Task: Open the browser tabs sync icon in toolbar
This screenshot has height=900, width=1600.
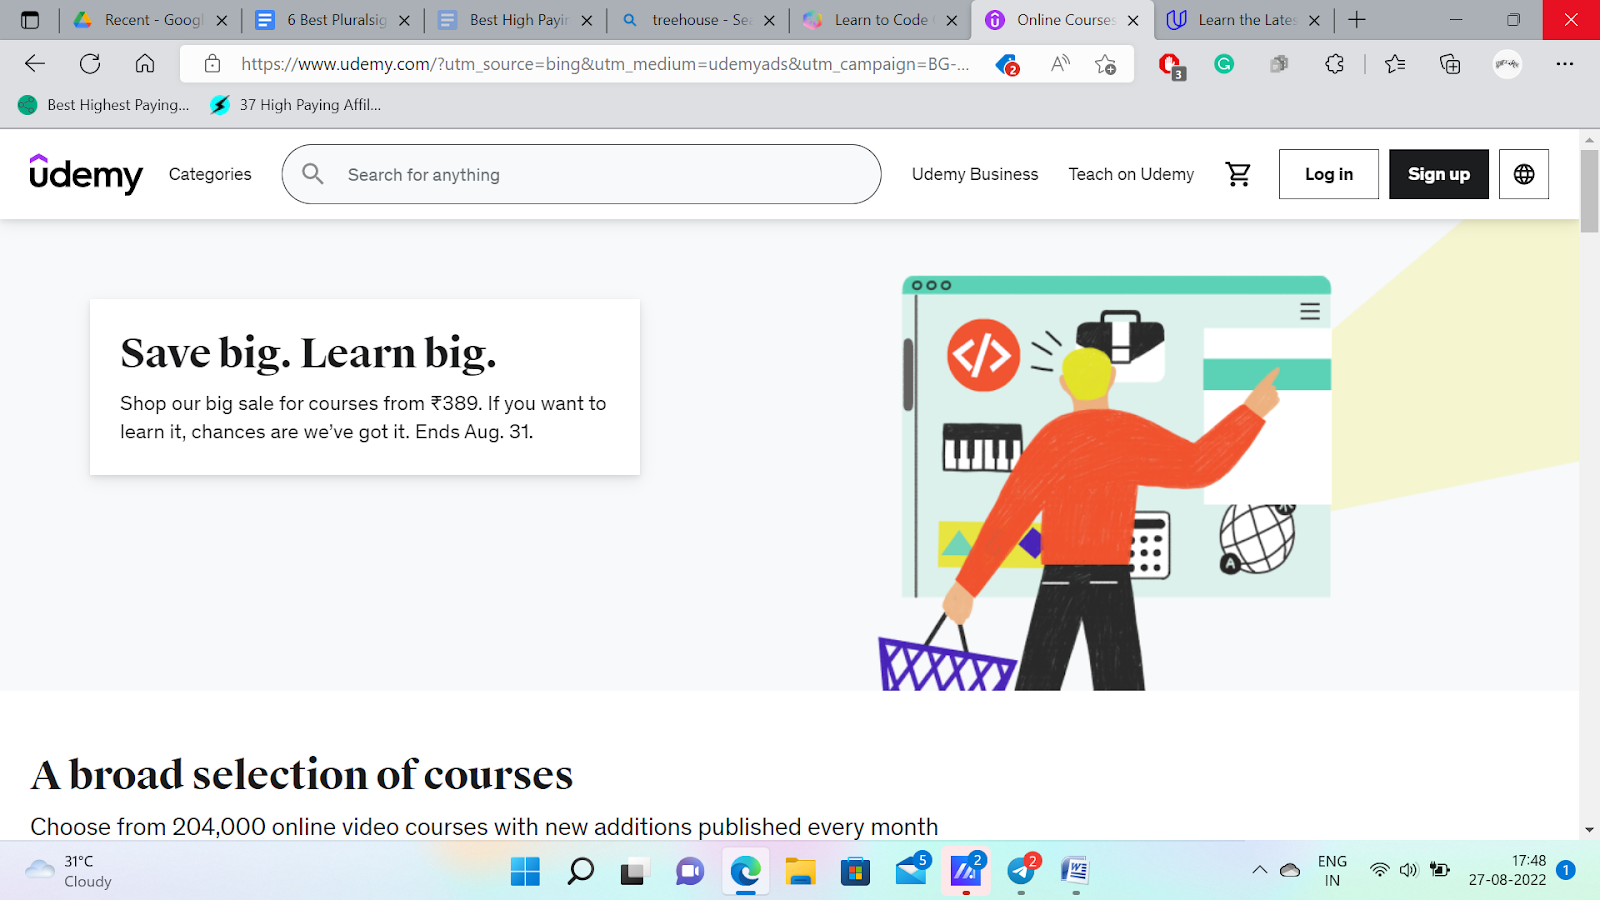Action: coord(1279,64)
